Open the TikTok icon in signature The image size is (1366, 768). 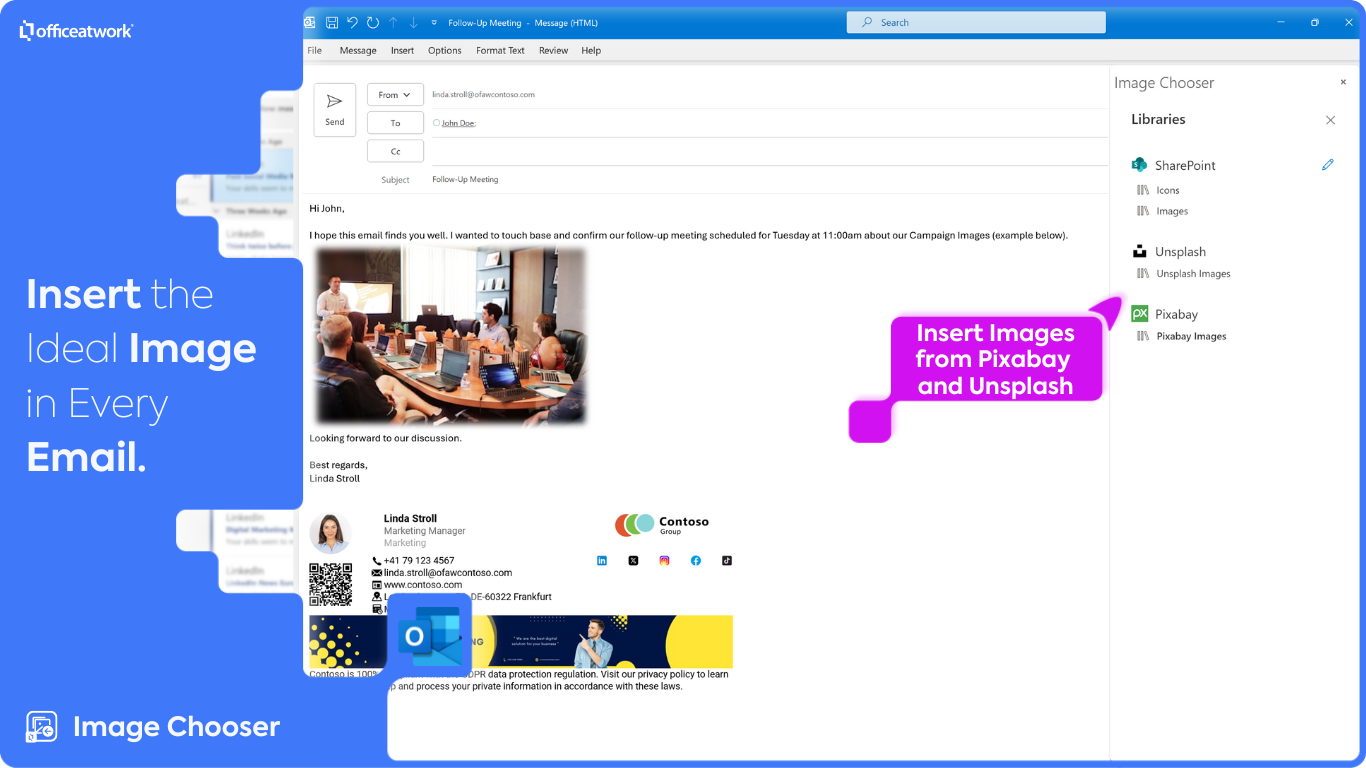pos(727,561)
